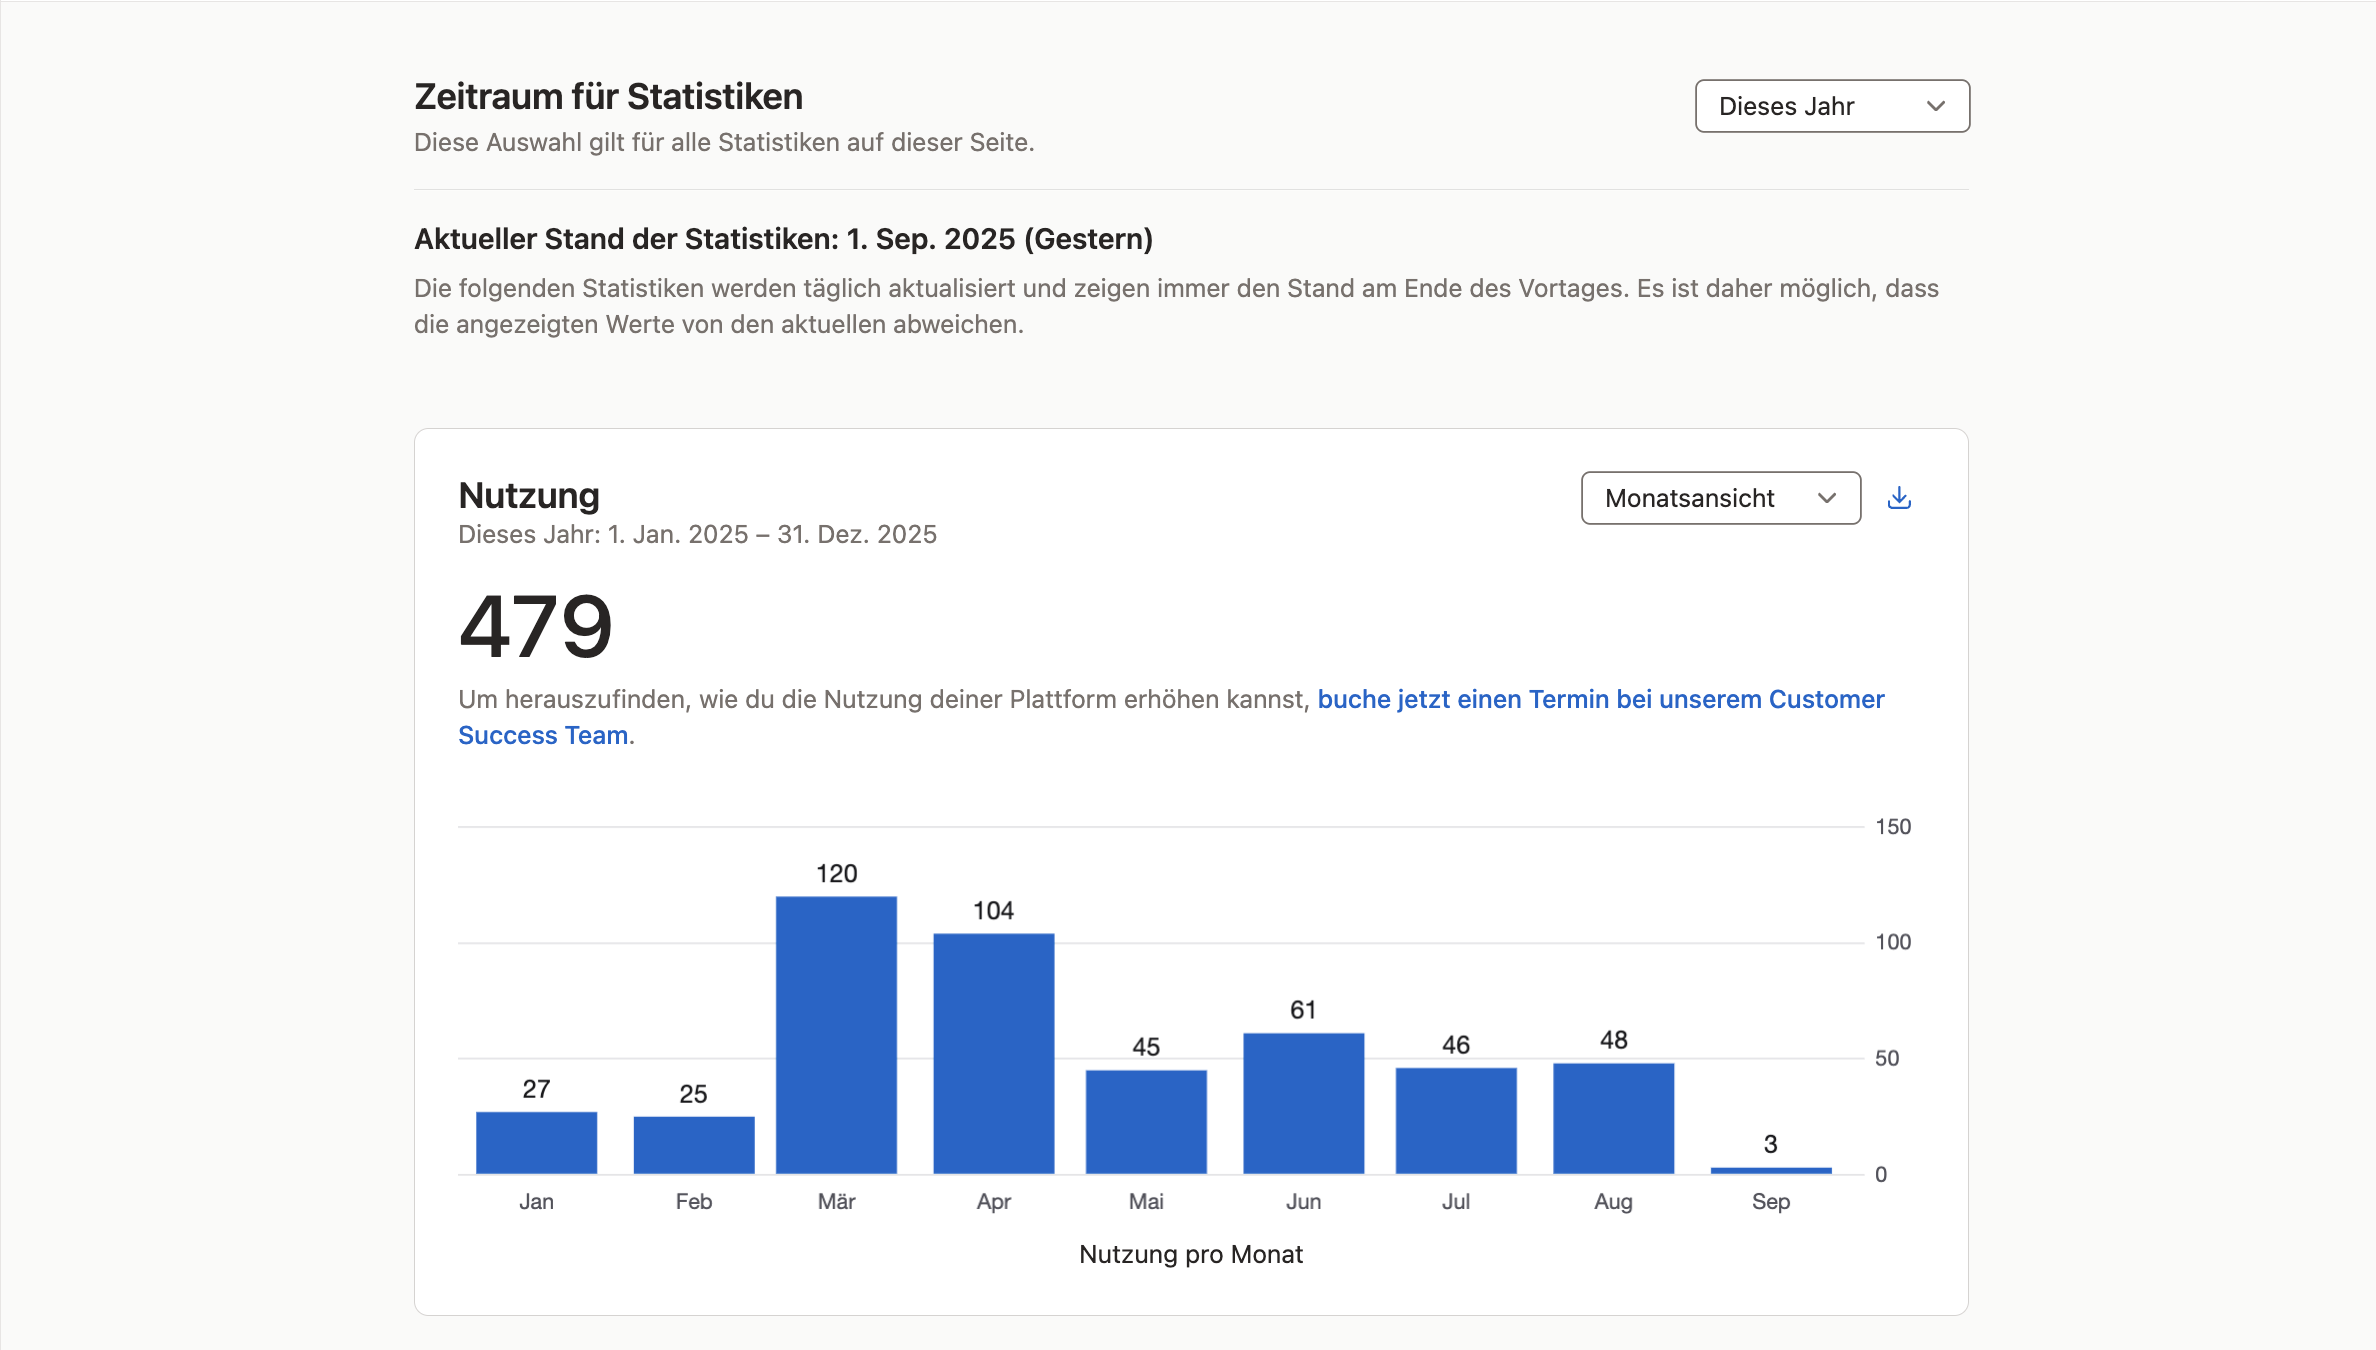Click the Nutzung pro Monat axis title
Image resolution: width=2376 pixels, height=1350 pixels.
coord(1190,1254)
